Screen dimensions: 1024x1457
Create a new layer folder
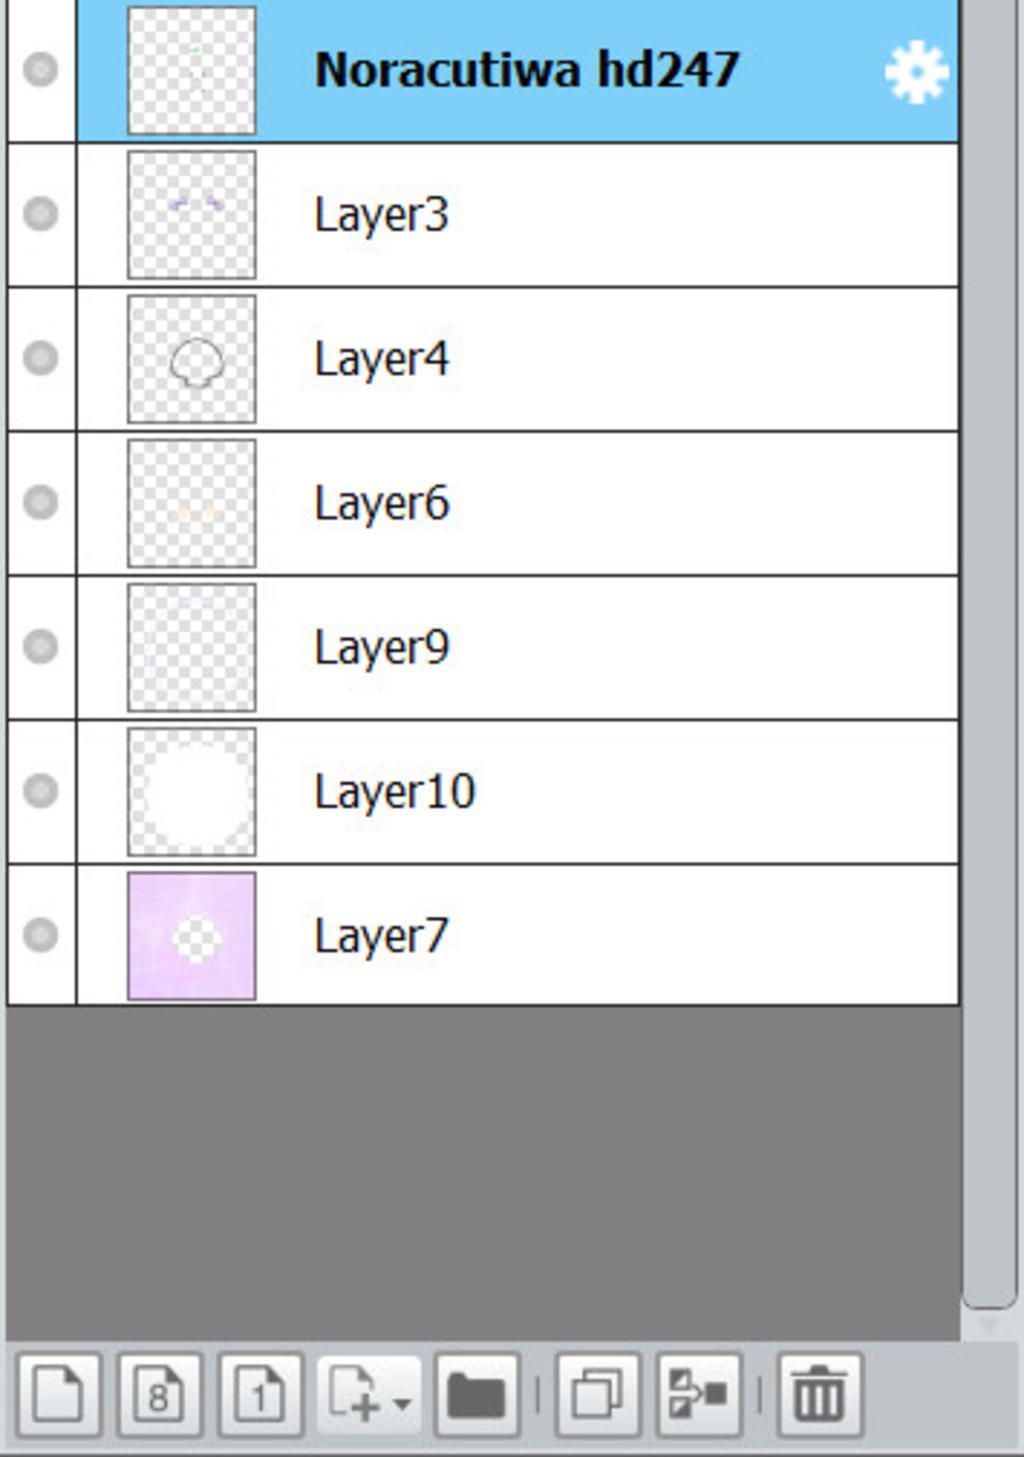(477, 1394)
